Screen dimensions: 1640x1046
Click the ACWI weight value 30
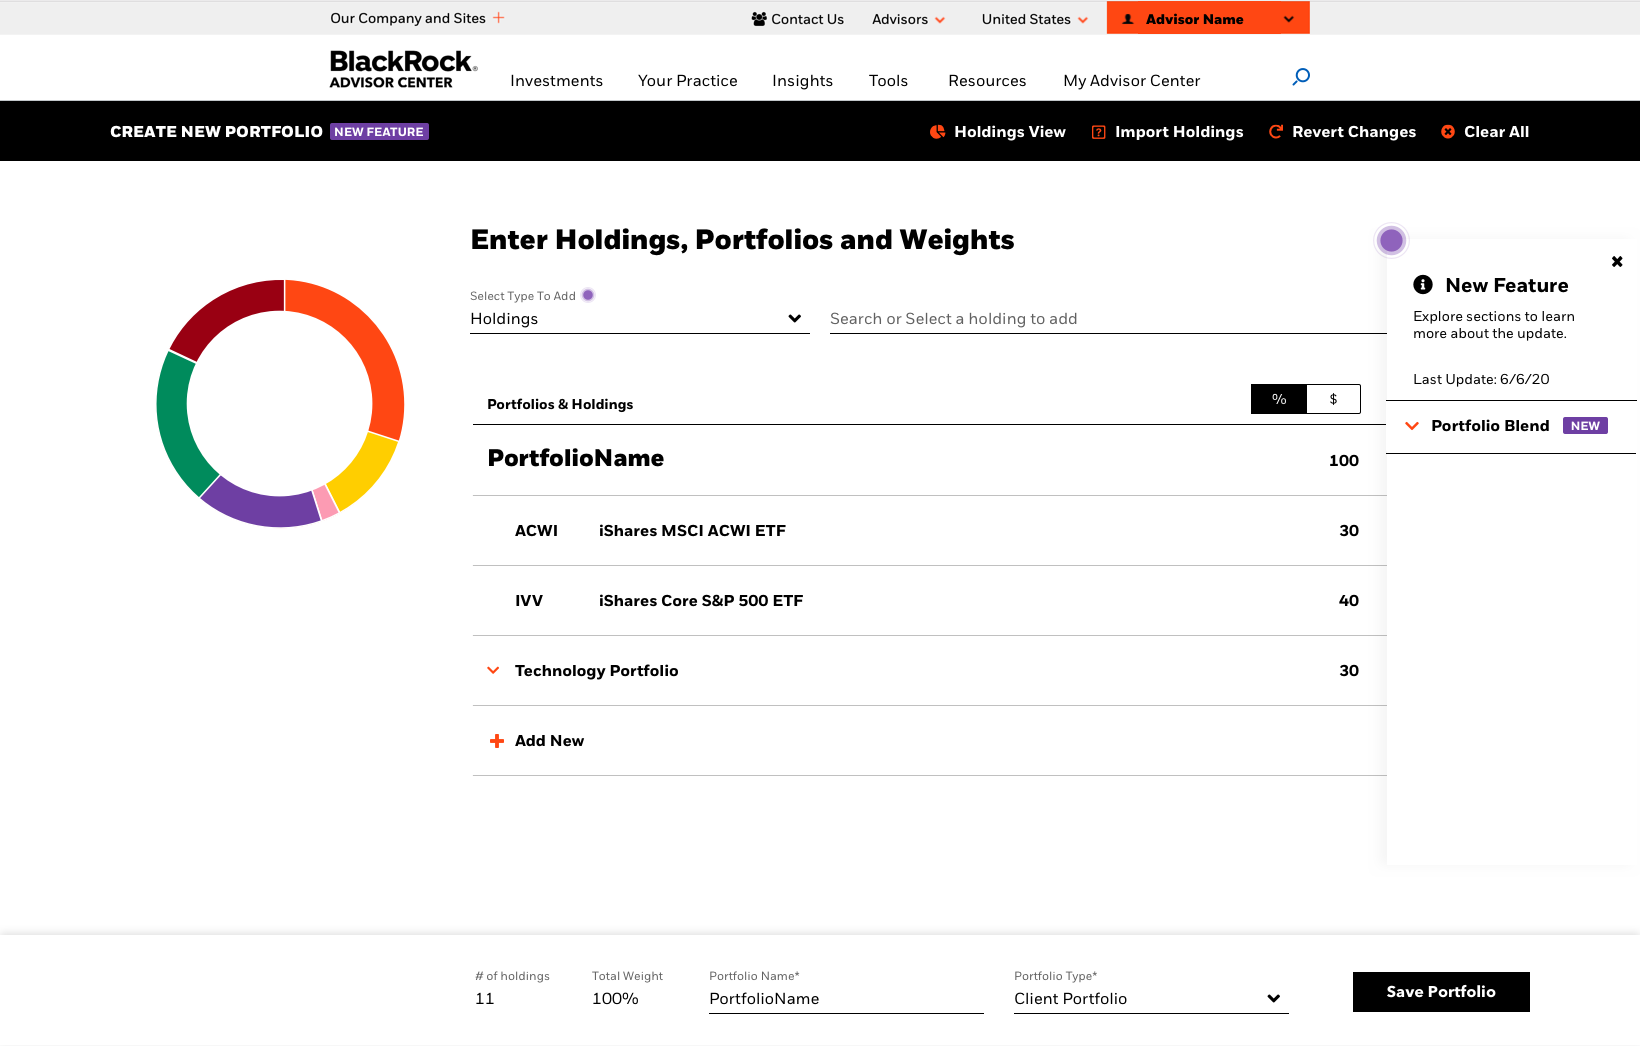click(x=1349, y=531)
